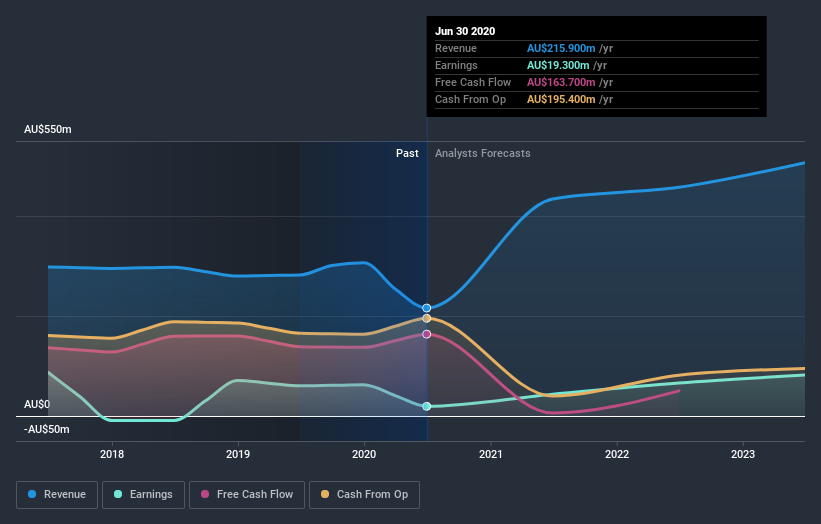Click the 2022 x-axis label
Screen dimensions: 821x524
pyautogui.click(x=617, y=454)
